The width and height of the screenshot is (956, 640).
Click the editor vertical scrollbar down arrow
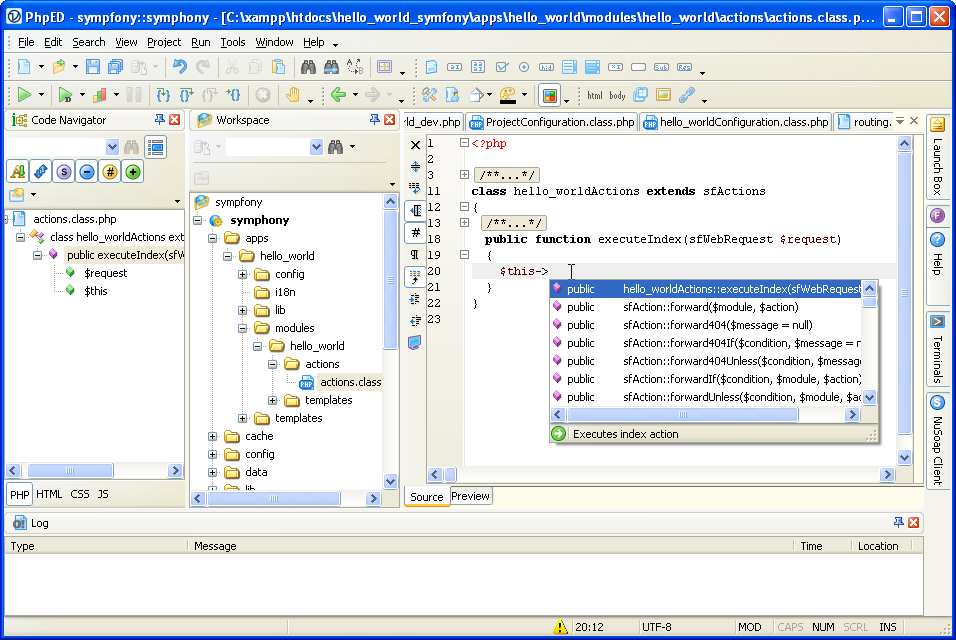[x=905, y=457]
